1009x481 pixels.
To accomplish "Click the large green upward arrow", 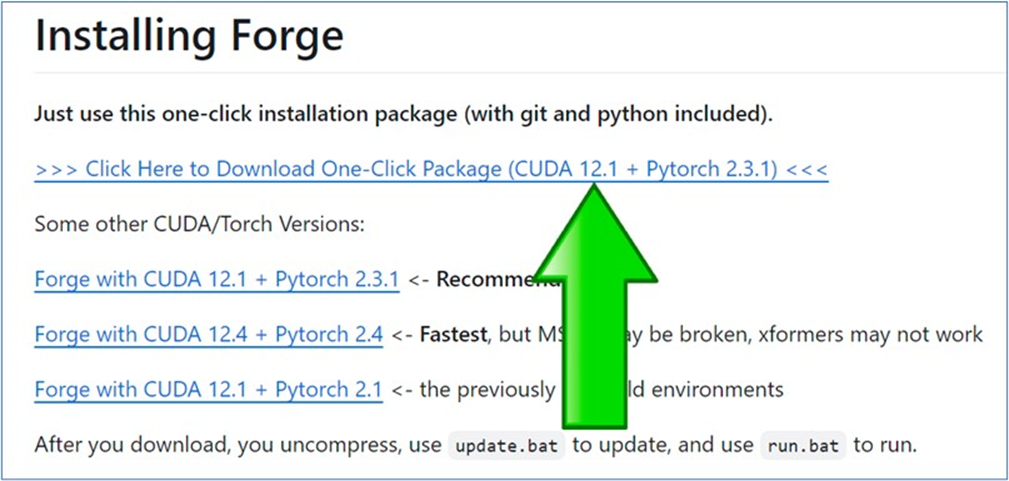I will [596, 300].
